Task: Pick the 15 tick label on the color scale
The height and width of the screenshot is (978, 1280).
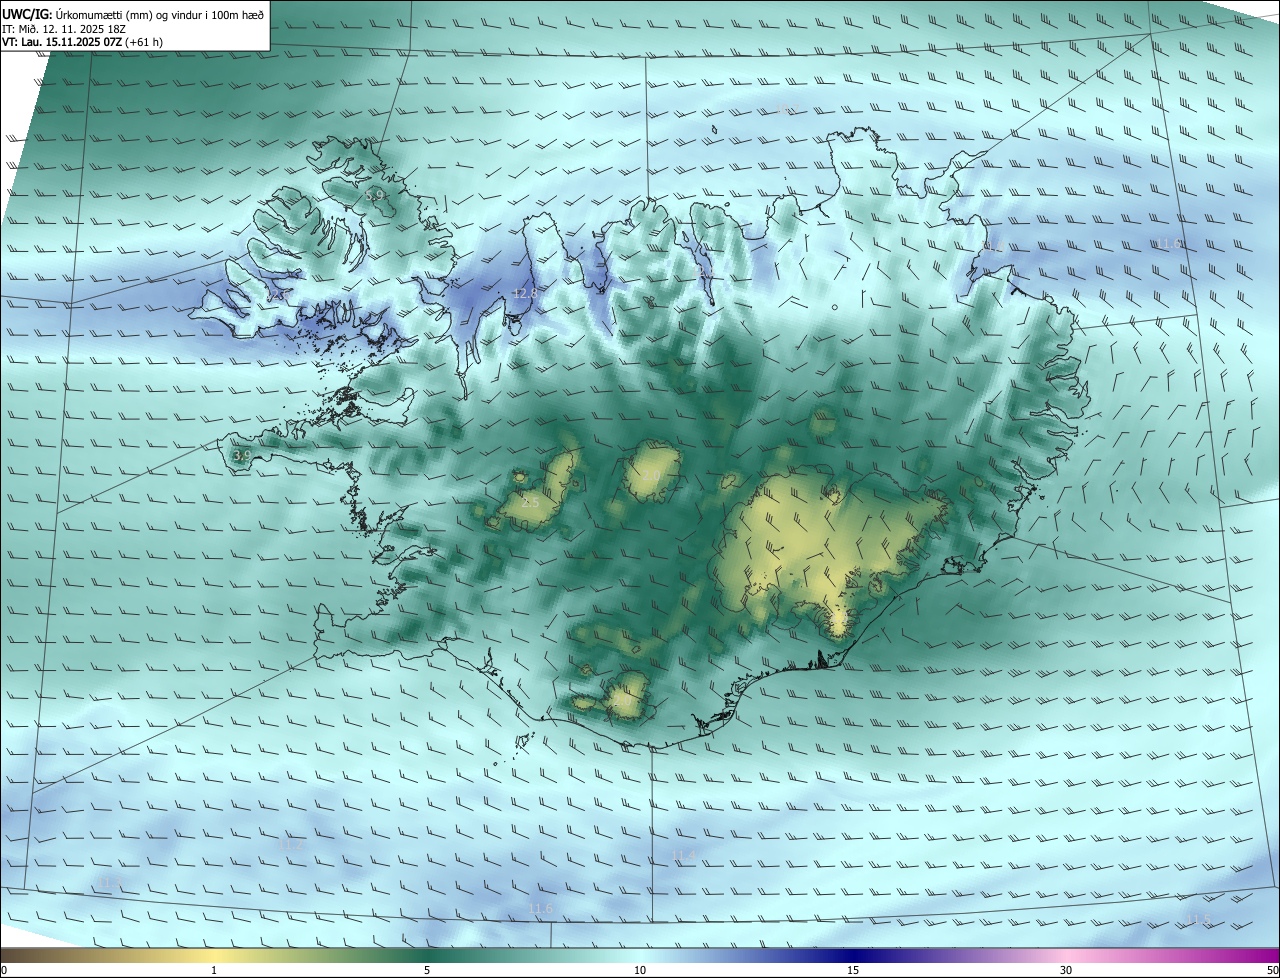Action: point(853,970)
